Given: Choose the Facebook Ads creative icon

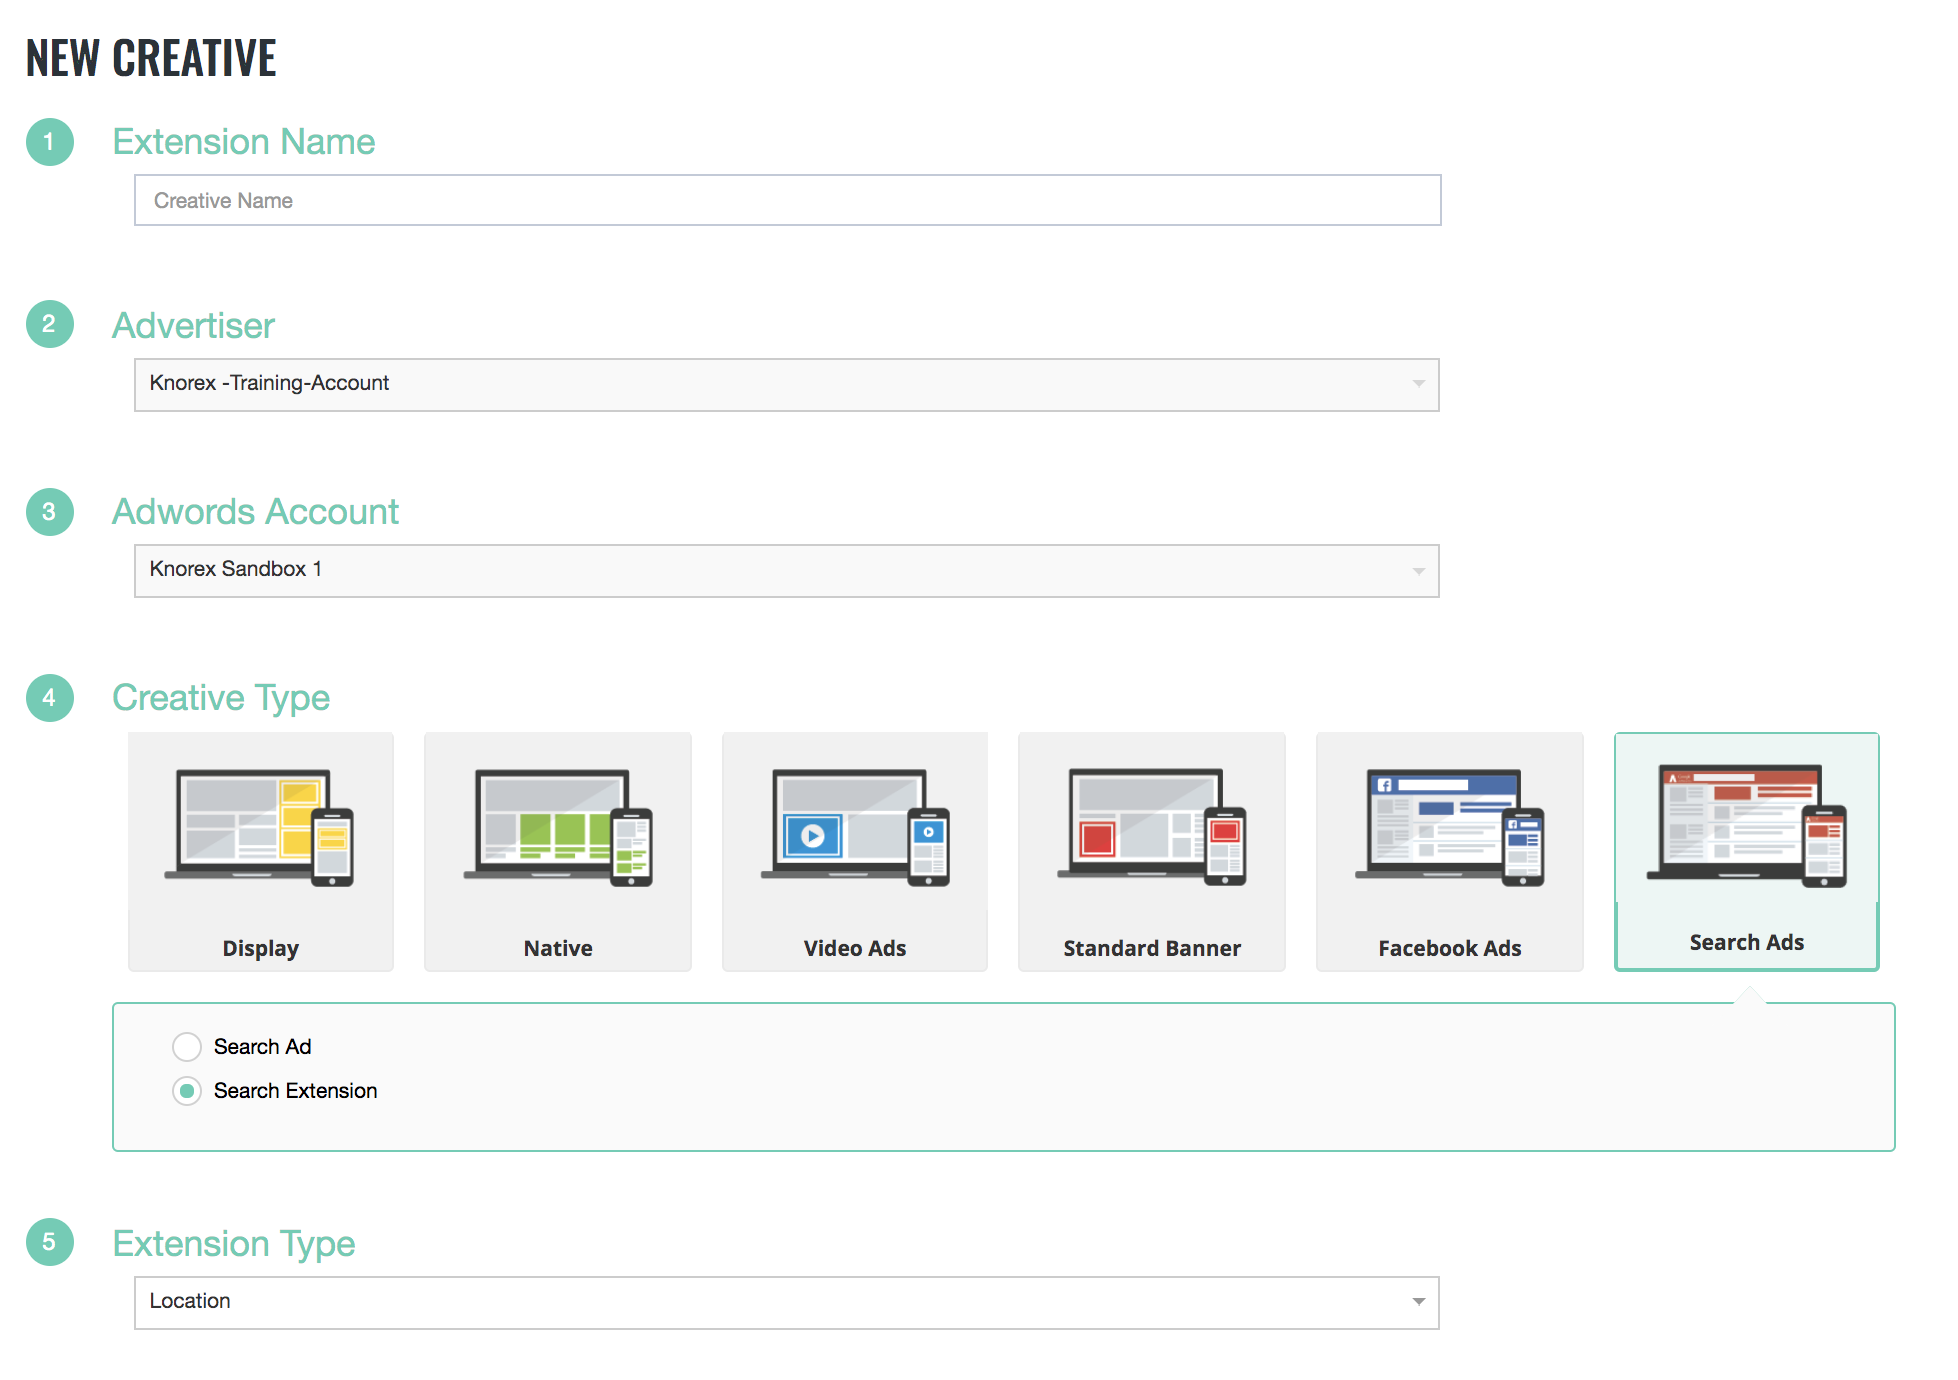Looking at the screenshot, I should 1450,827.
